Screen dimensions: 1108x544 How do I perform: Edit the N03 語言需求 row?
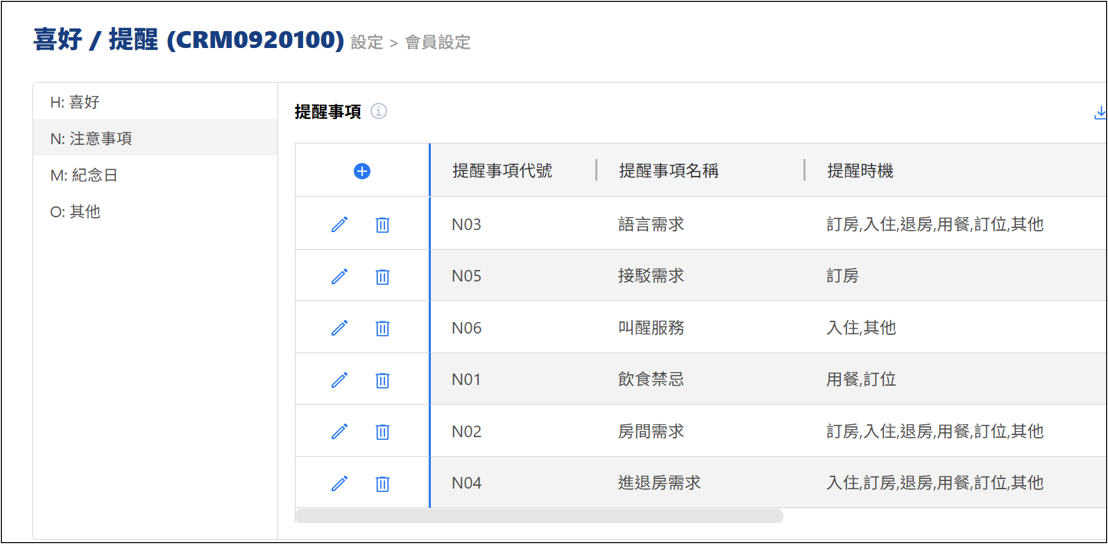tap(339, 225)
